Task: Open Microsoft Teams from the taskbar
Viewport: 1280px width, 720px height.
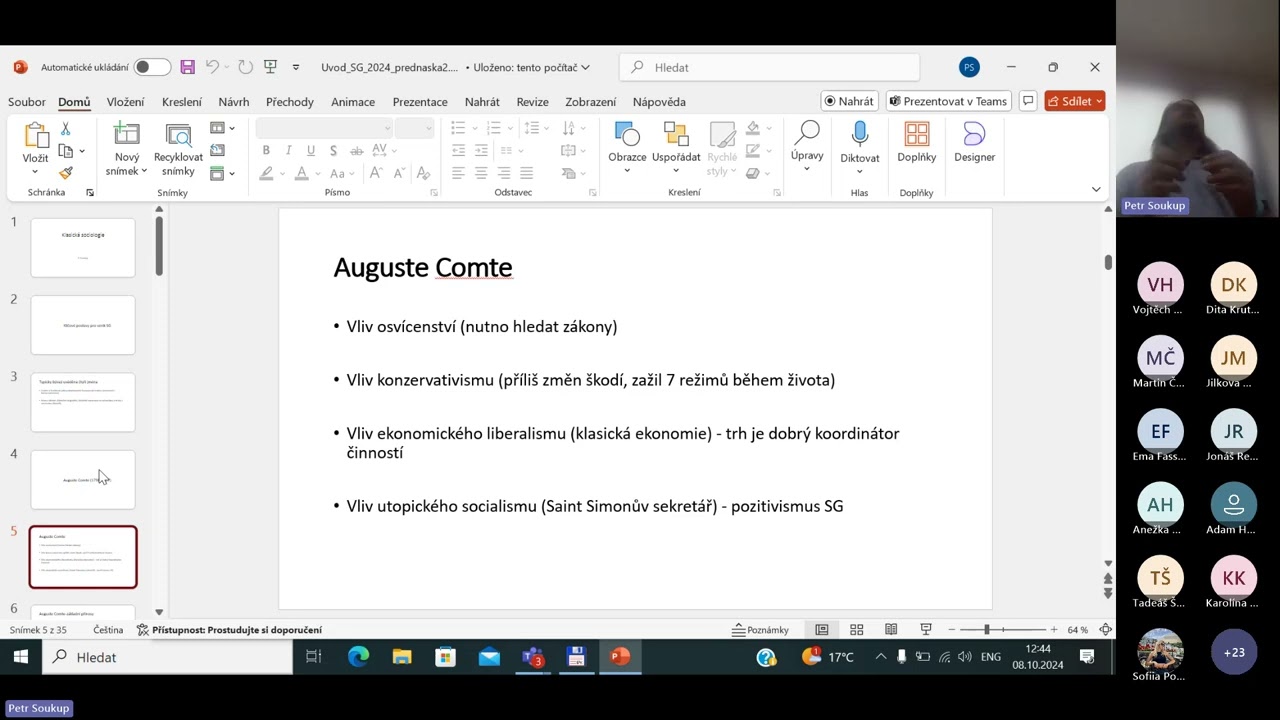Action: point(532,657)
